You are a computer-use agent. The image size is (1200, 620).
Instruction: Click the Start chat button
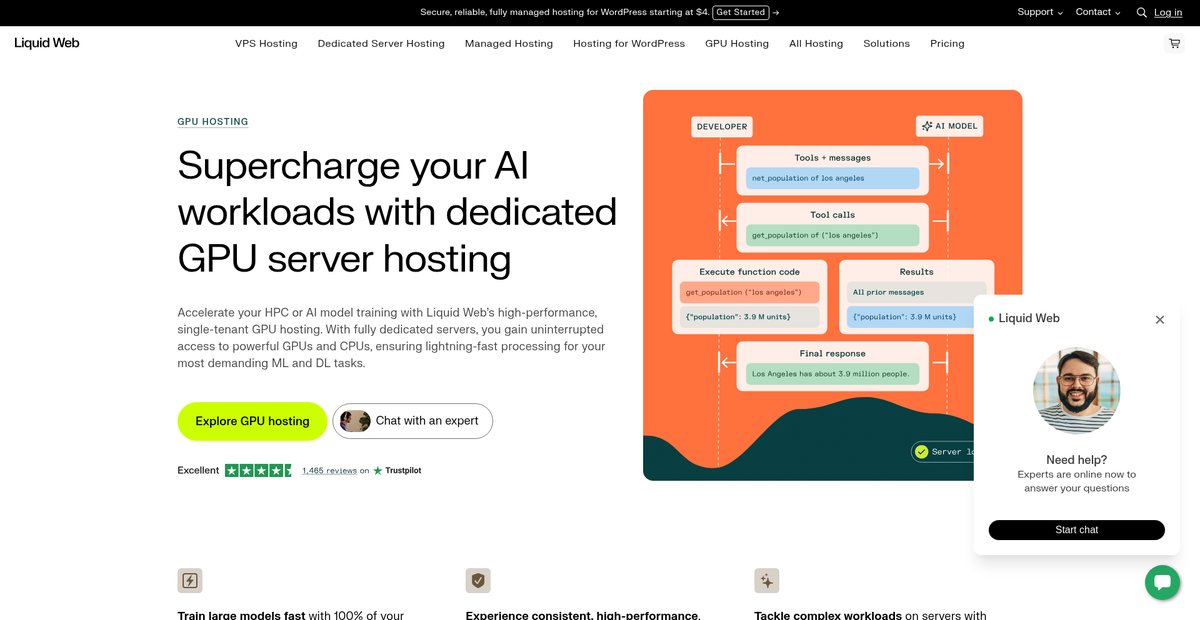[x=1077, y=530]
